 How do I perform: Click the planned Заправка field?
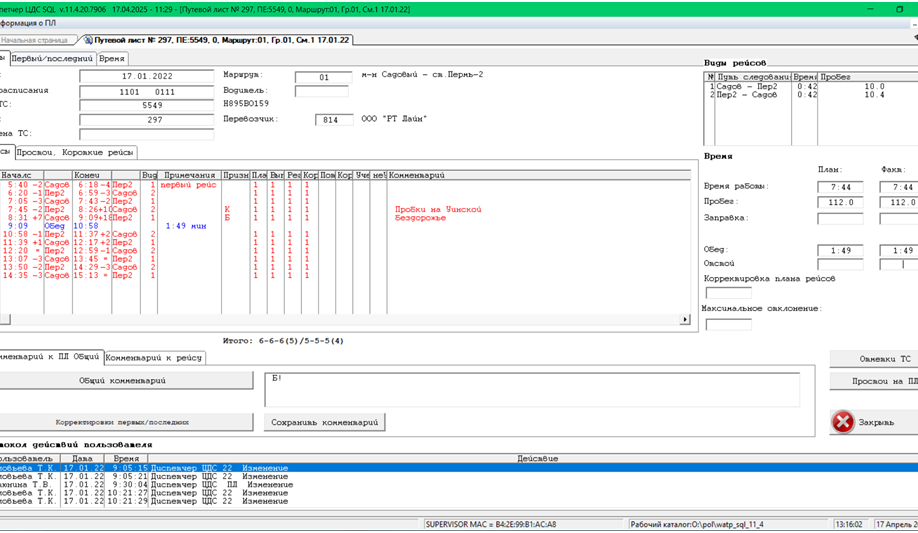[x=840, y=219]
